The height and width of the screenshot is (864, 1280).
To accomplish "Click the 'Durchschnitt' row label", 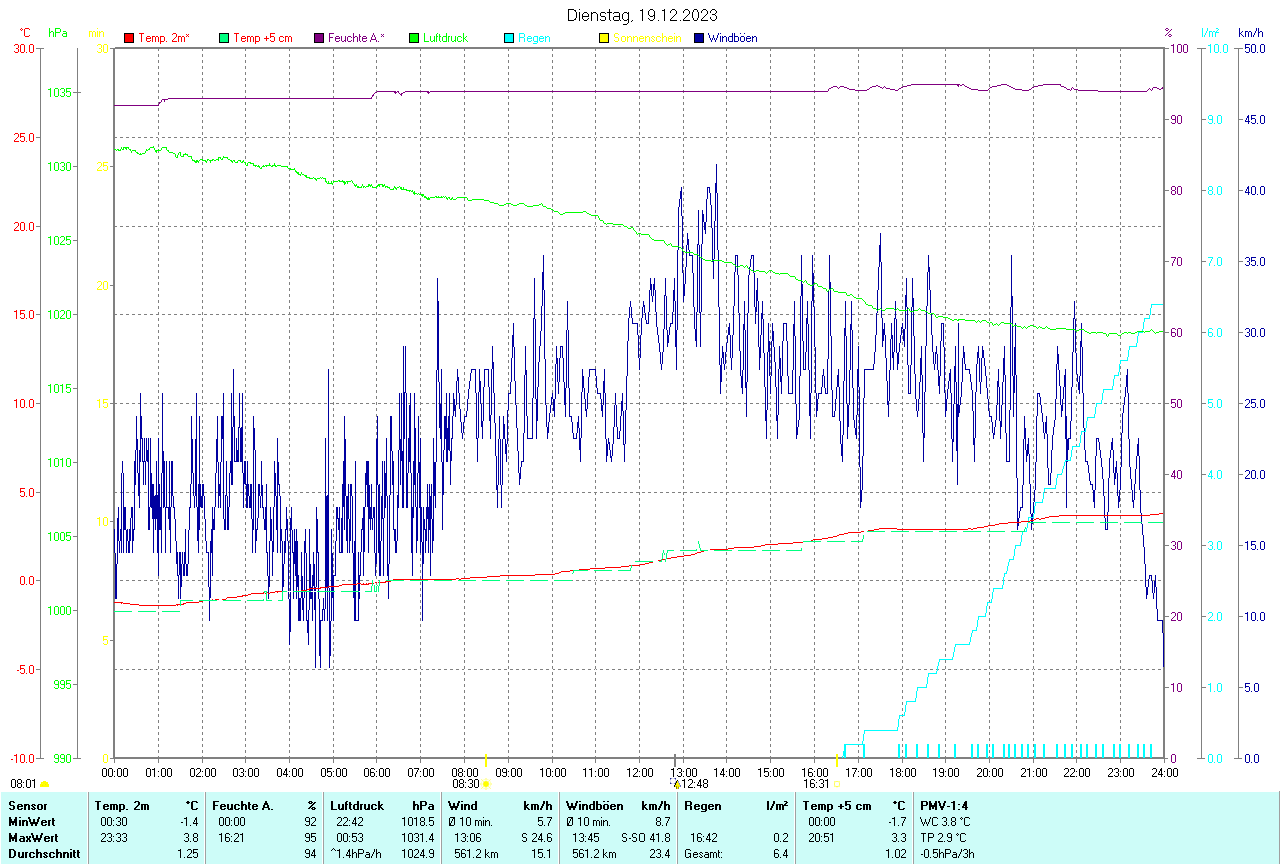I will click(x=43, y=854).
